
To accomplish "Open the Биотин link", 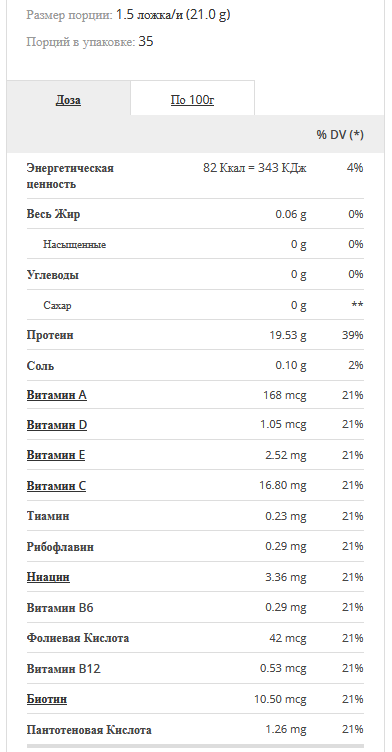I will [x=47, y=699].
